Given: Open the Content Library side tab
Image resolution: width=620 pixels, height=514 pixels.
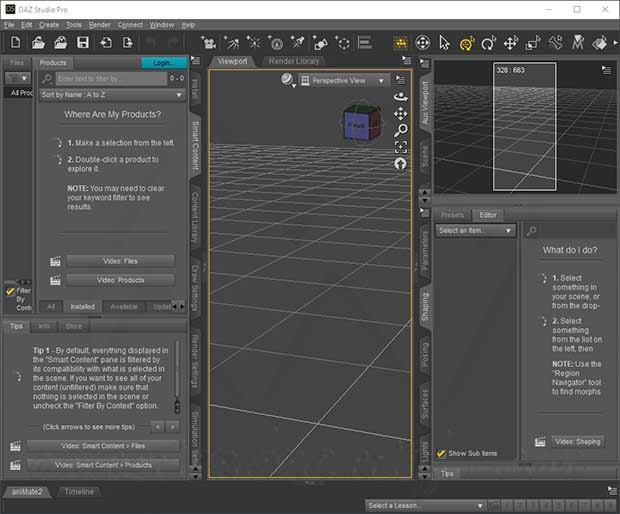Looking at the screenshot, I should [195, 218].
